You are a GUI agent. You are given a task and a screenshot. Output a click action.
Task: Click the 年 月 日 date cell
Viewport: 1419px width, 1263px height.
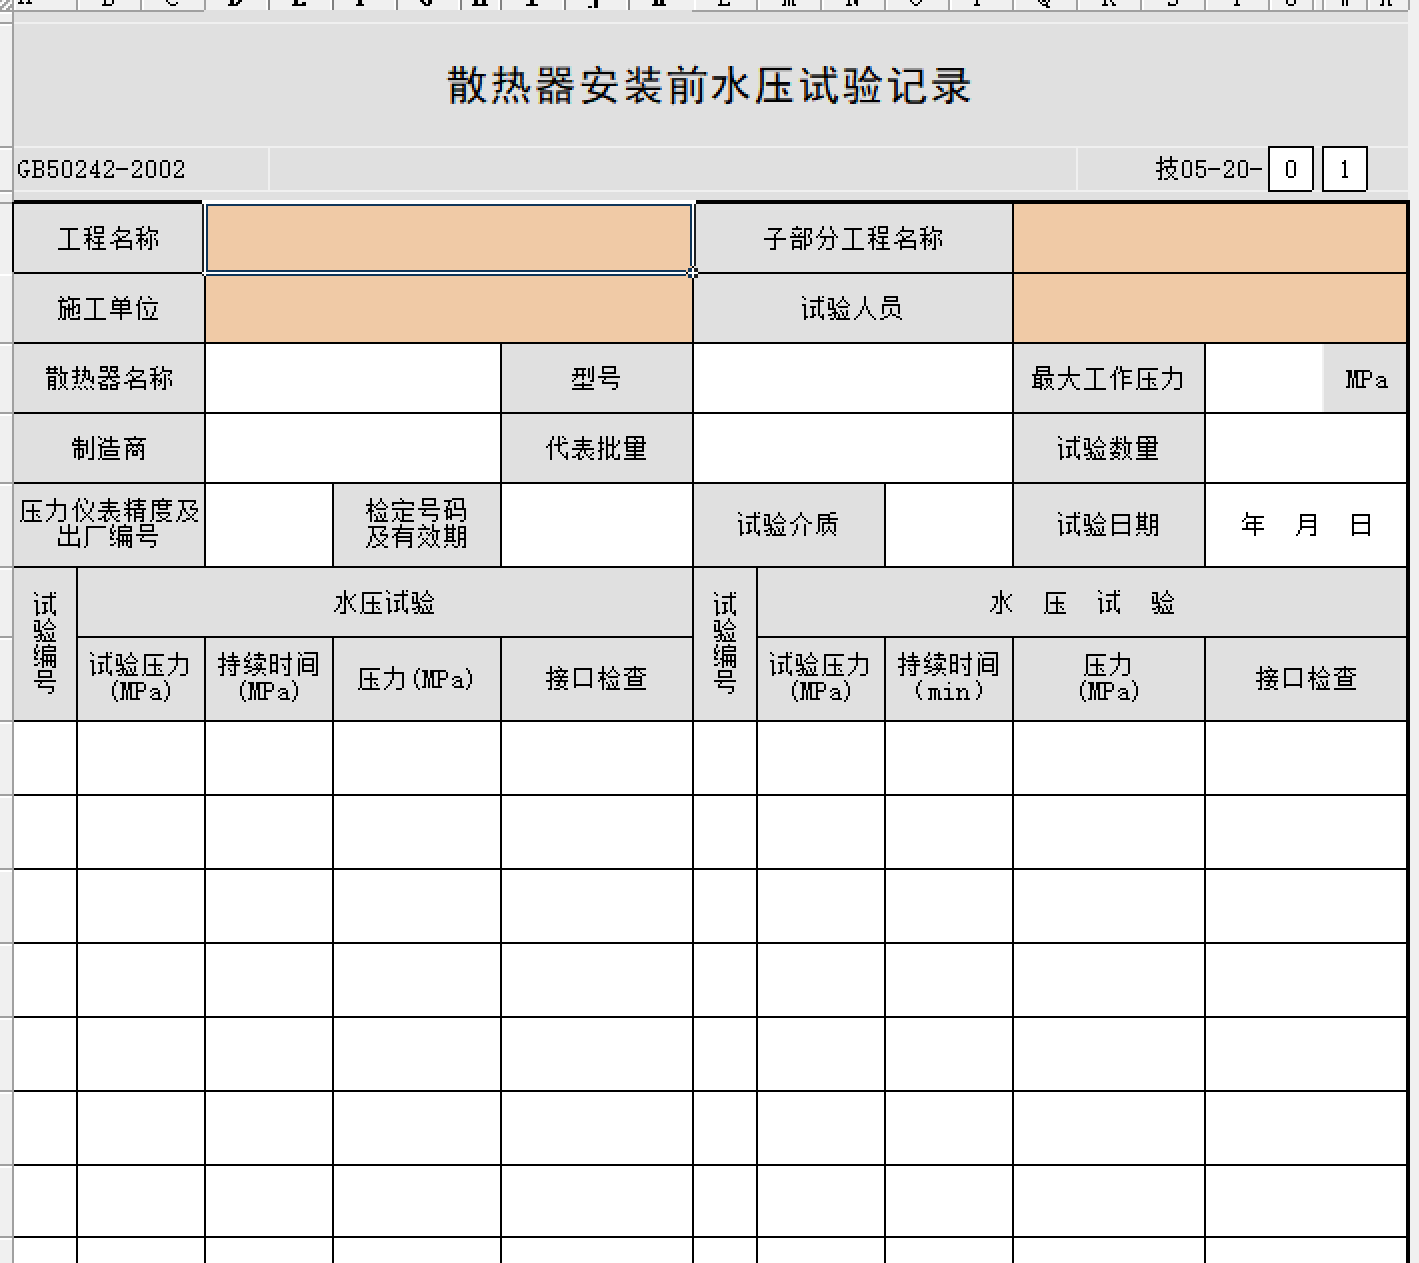tap(1305, 524)
